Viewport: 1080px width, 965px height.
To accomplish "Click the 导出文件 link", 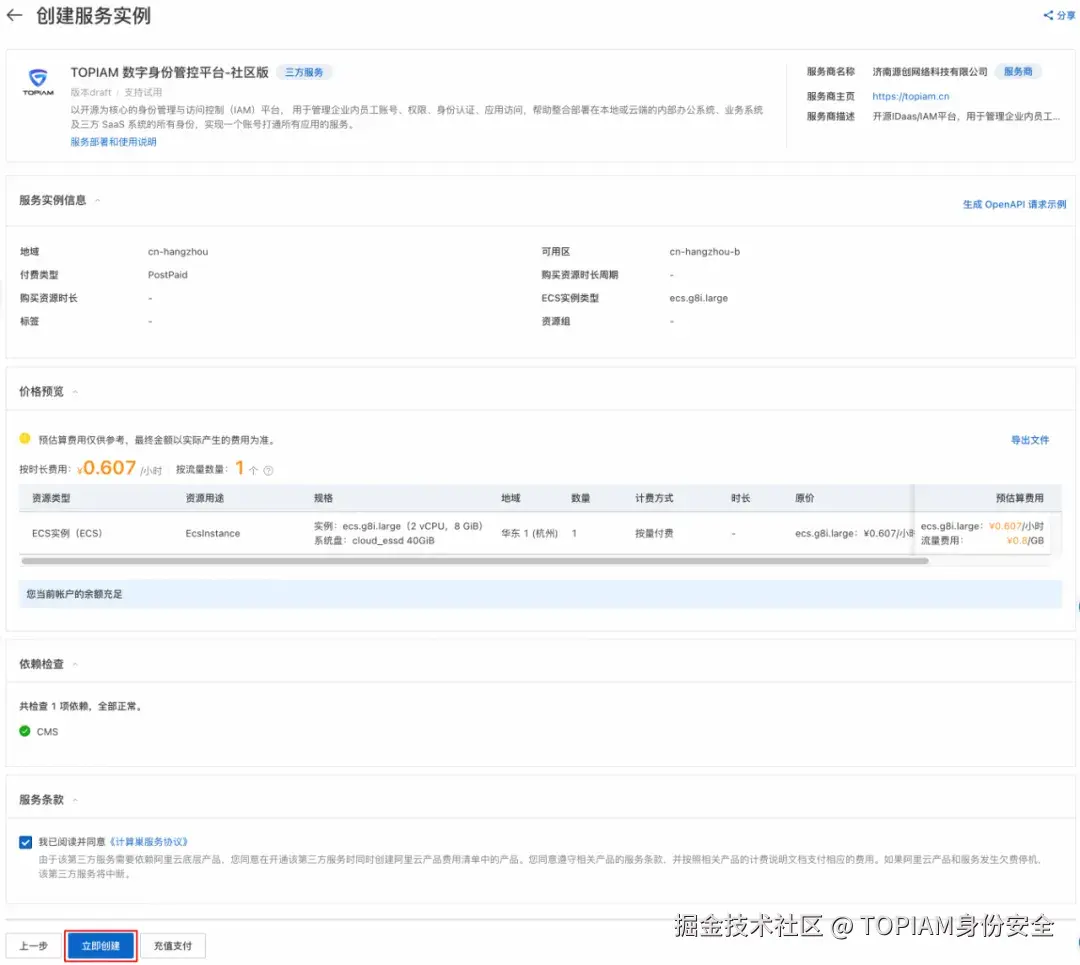I will [x=1029, y=440].
